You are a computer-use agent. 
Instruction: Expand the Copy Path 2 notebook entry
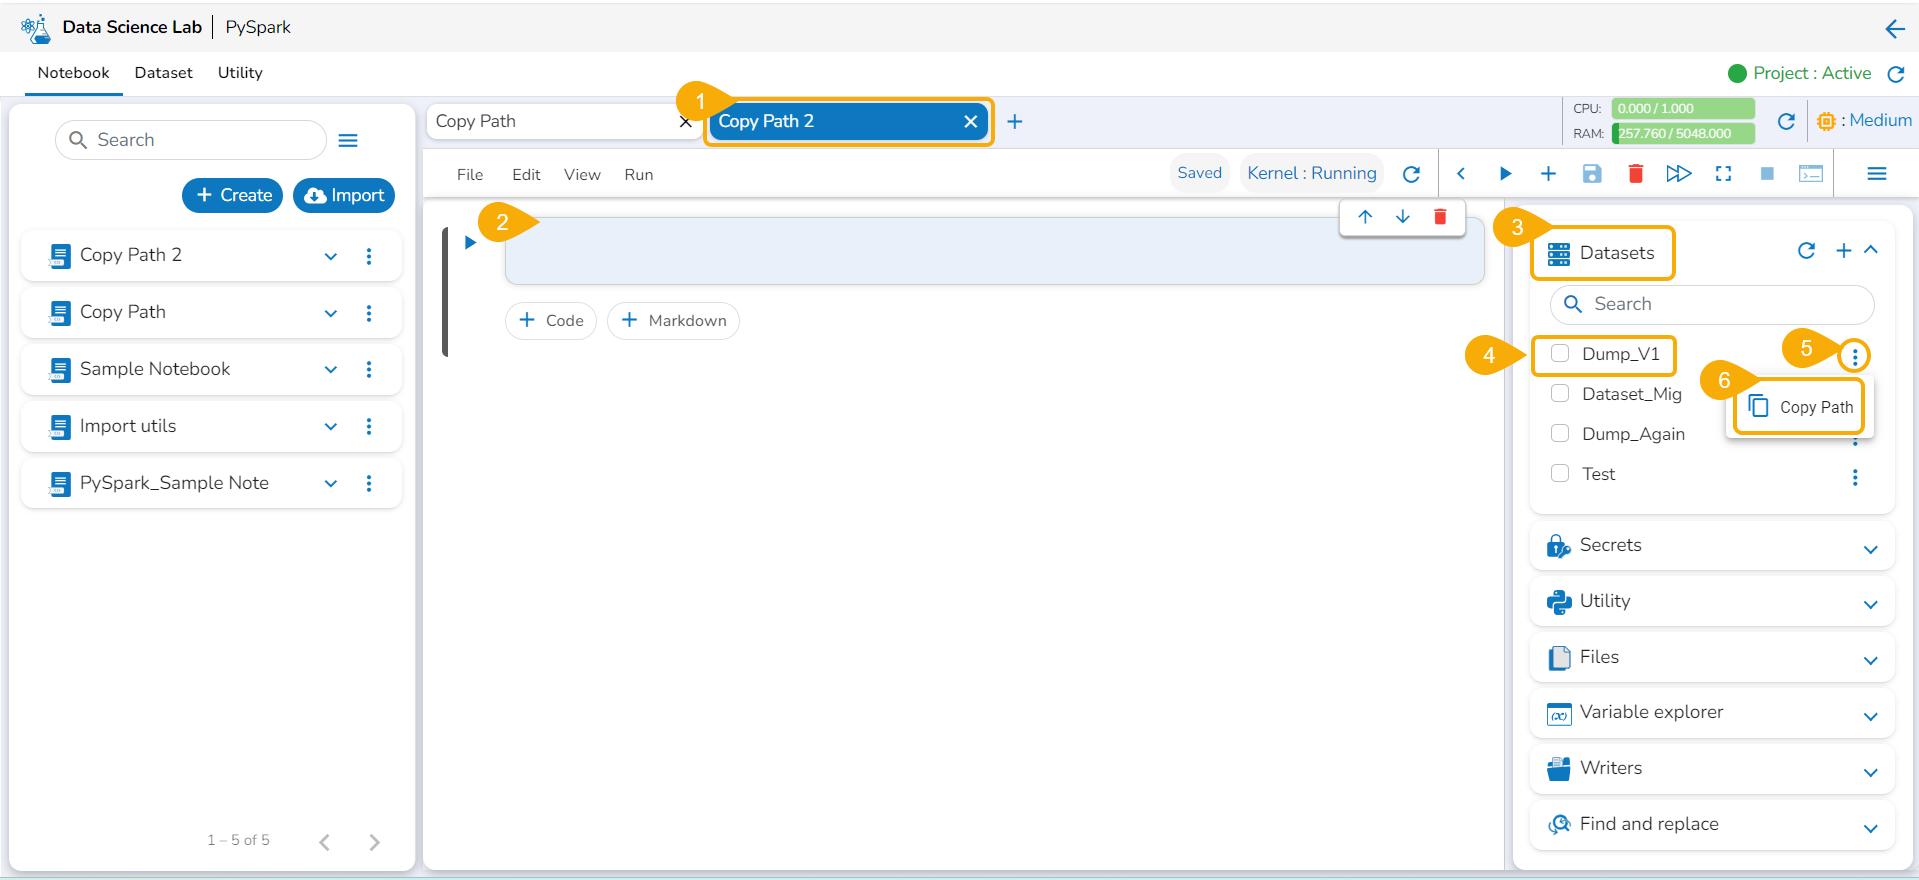pos(330,256)
